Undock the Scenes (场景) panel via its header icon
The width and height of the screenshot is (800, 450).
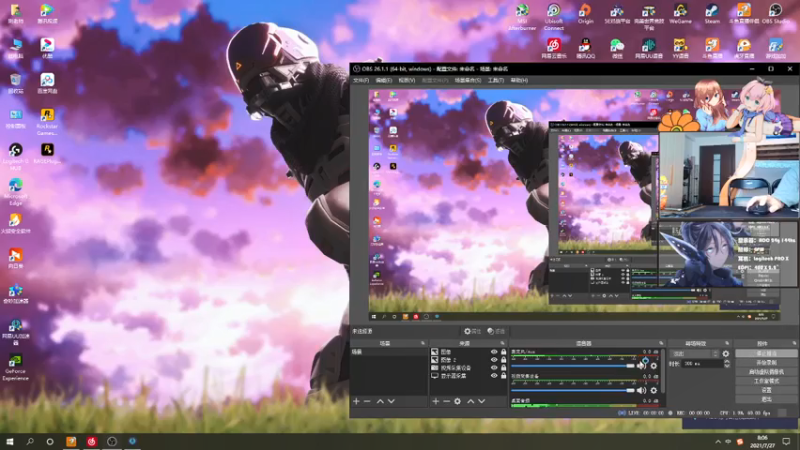coord(423,343)
